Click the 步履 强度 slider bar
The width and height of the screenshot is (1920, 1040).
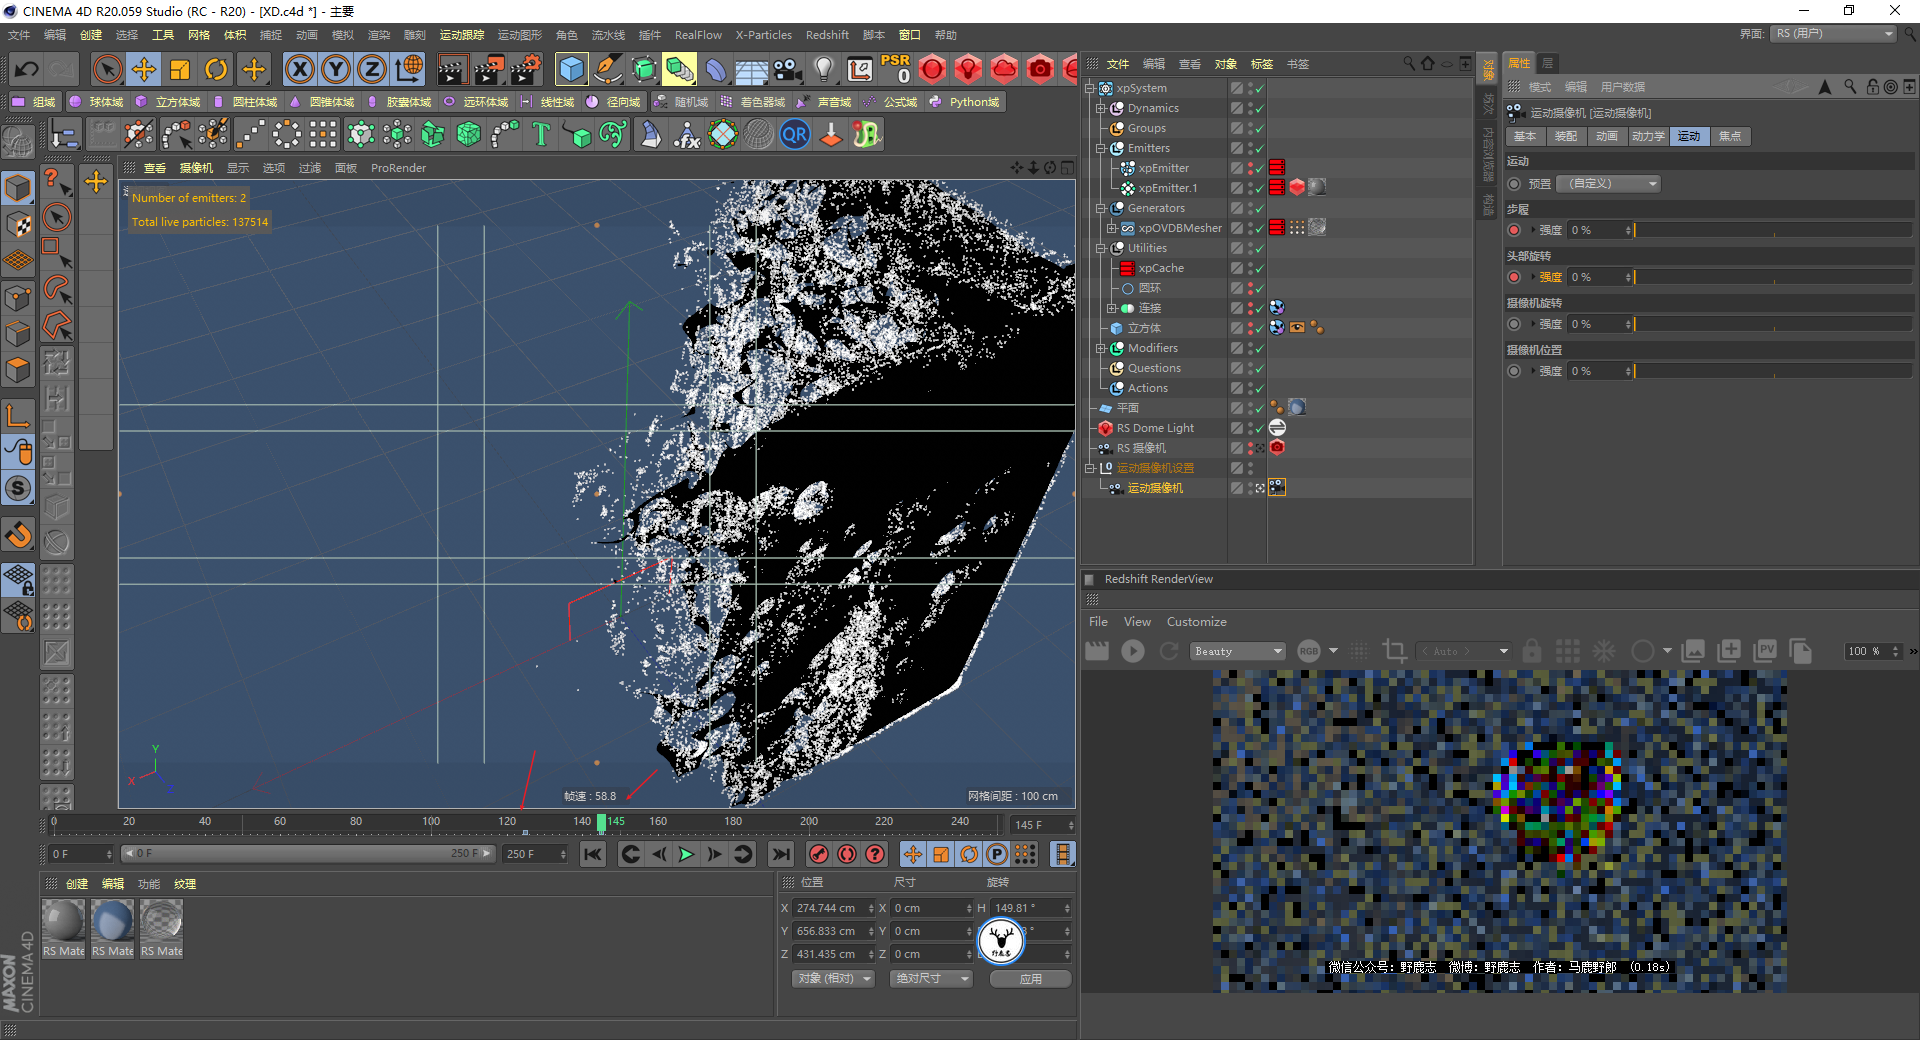point(1772,230)
